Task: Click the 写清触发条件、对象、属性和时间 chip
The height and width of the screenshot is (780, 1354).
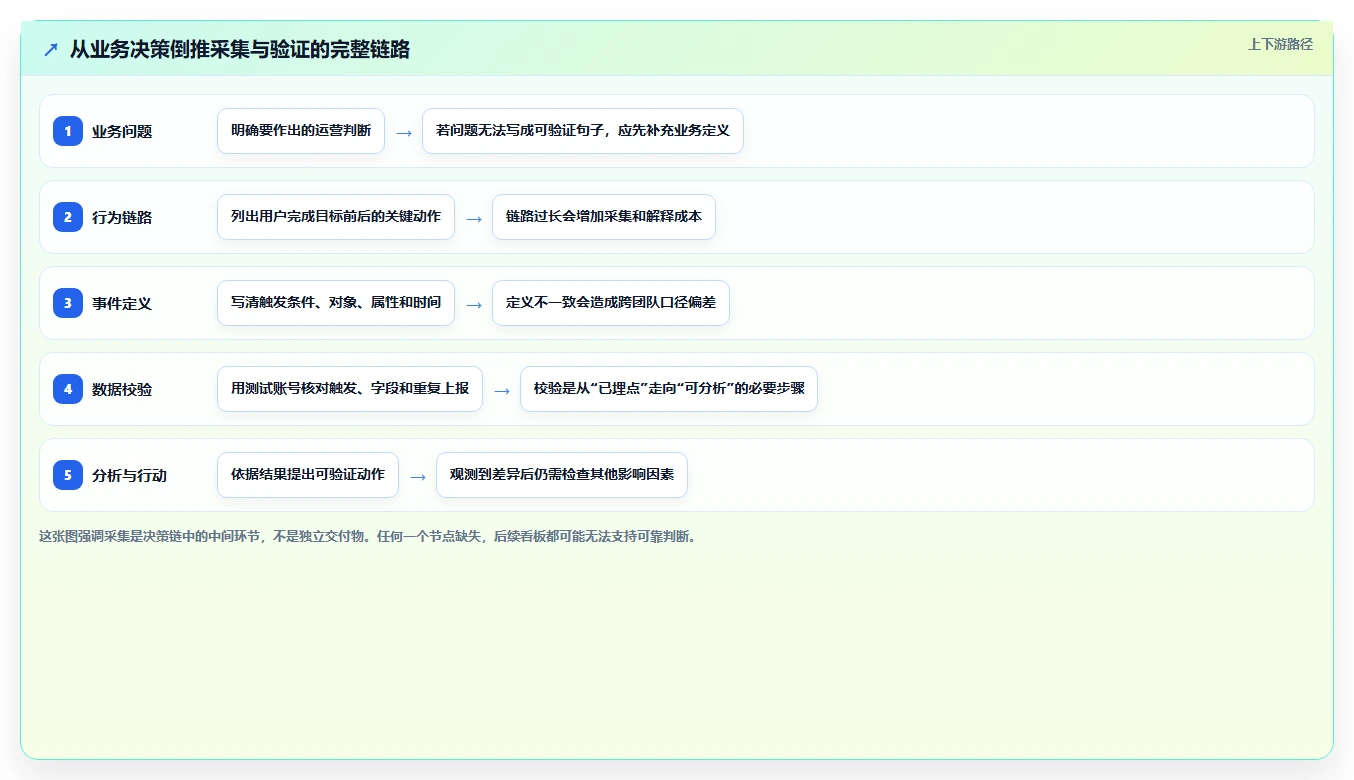Action: click(336, 303)
